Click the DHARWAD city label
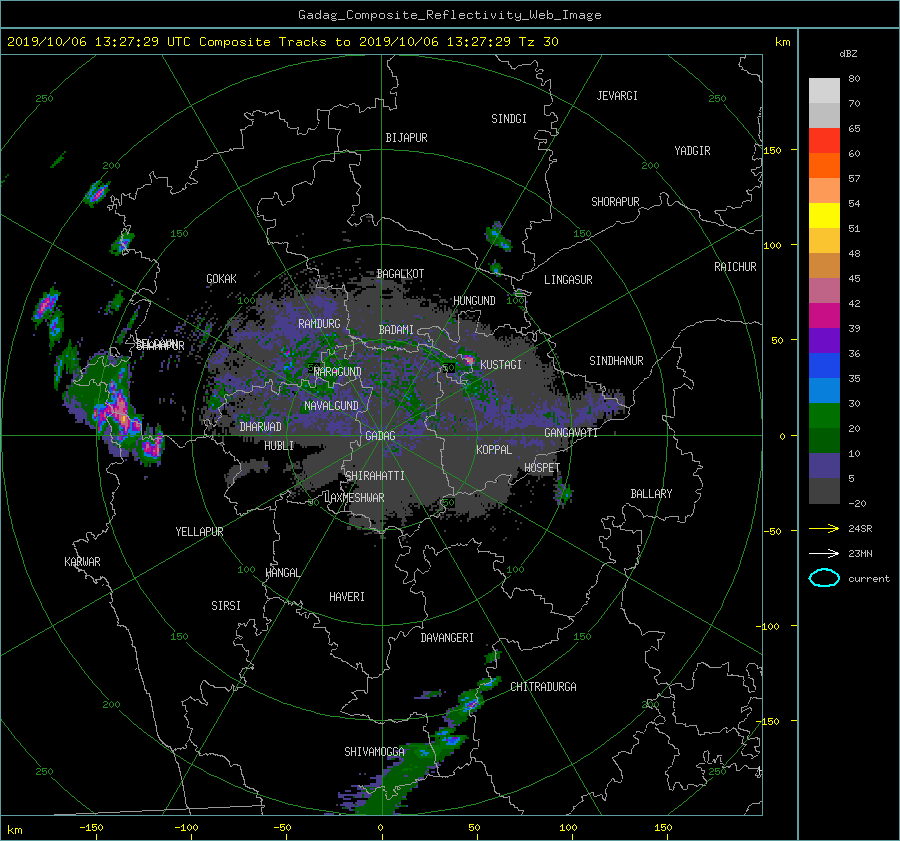 [260, 427]
